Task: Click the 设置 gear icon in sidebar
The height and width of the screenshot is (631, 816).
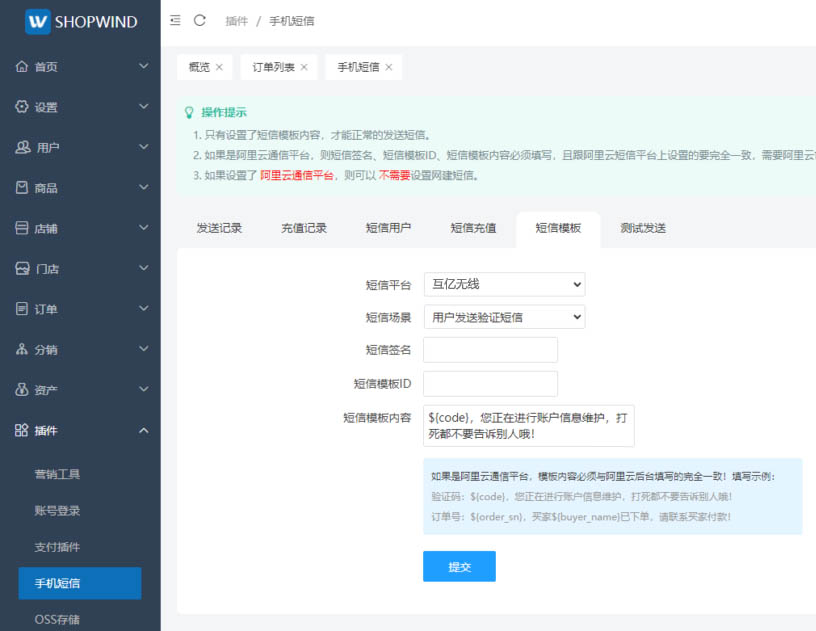Action: click(22, 107)
